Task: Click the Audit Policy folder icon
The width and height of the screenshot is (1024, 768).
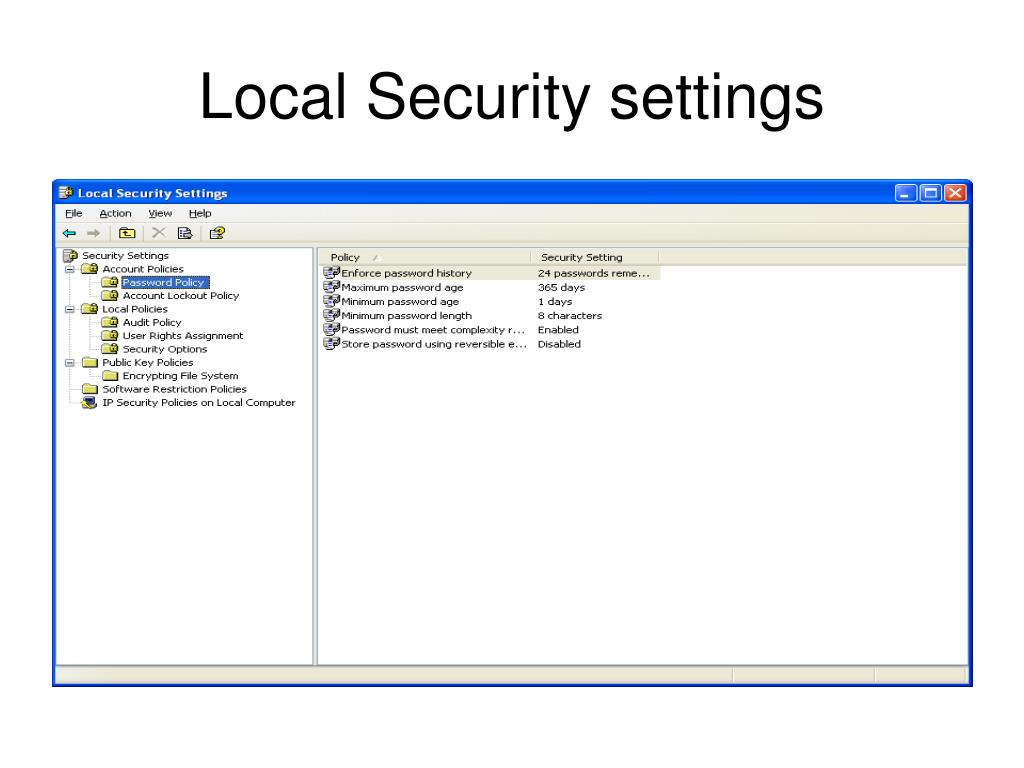Action: 110,322
